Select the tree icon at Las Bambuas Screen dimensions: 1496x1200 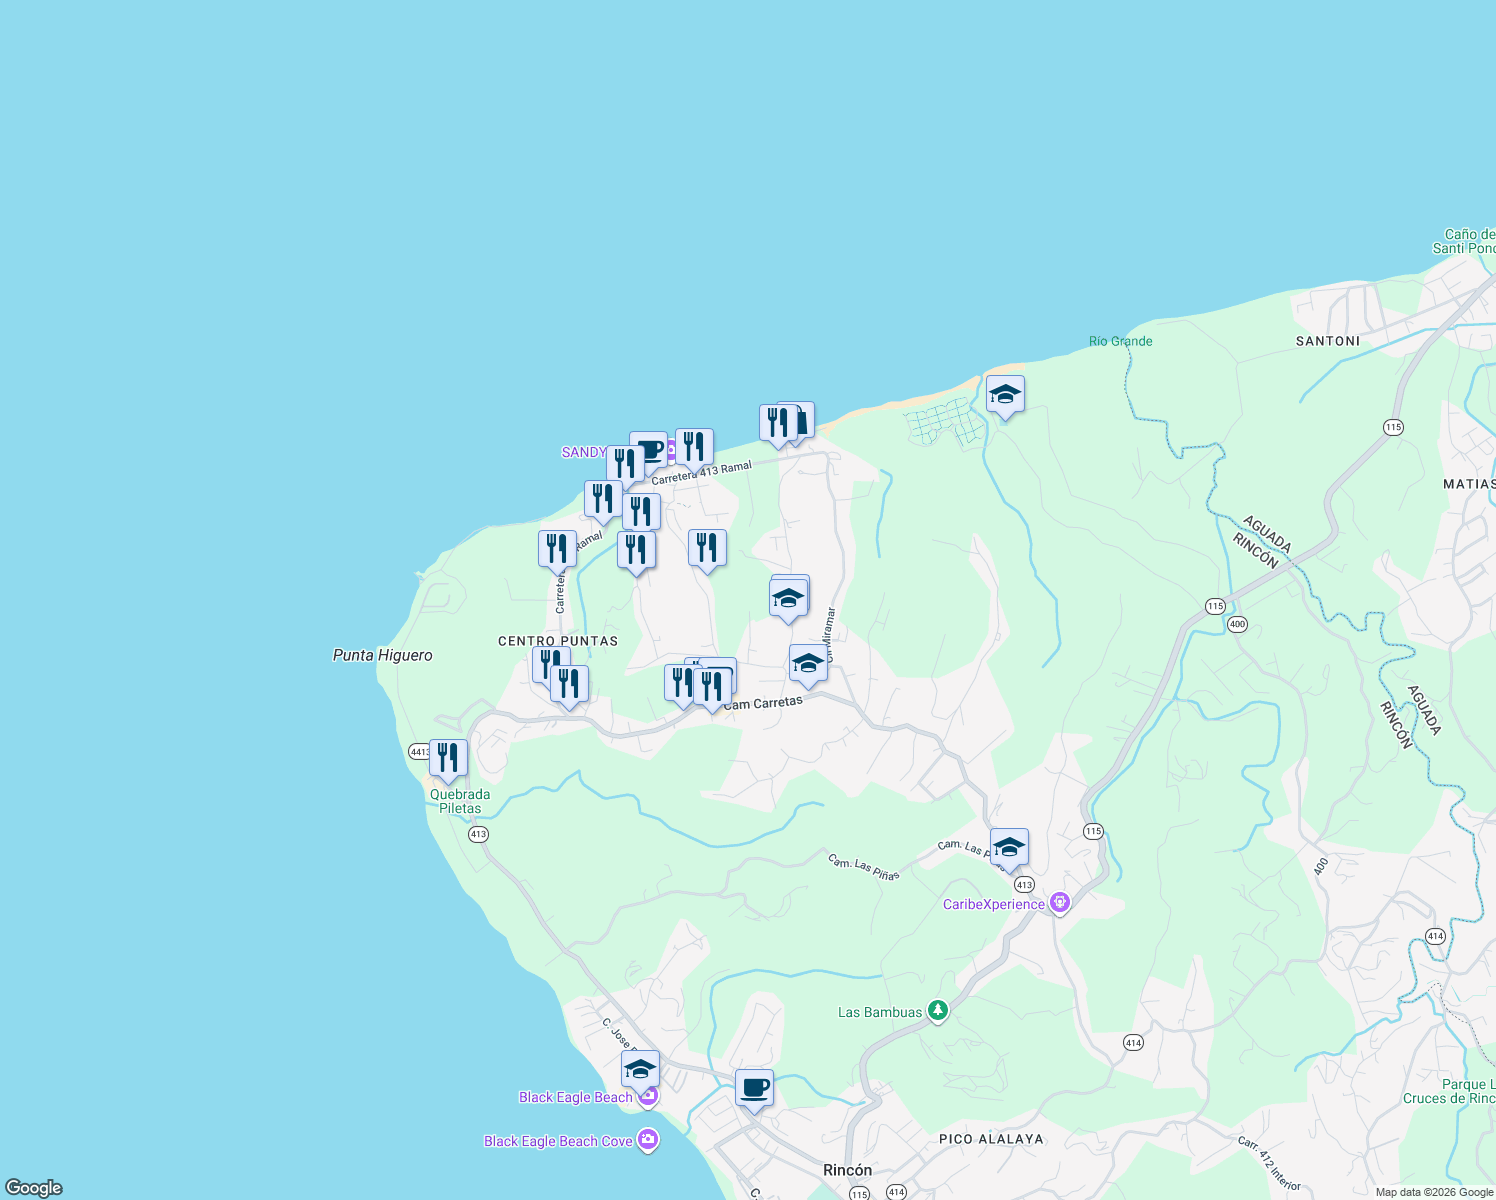coord(936,1010)
